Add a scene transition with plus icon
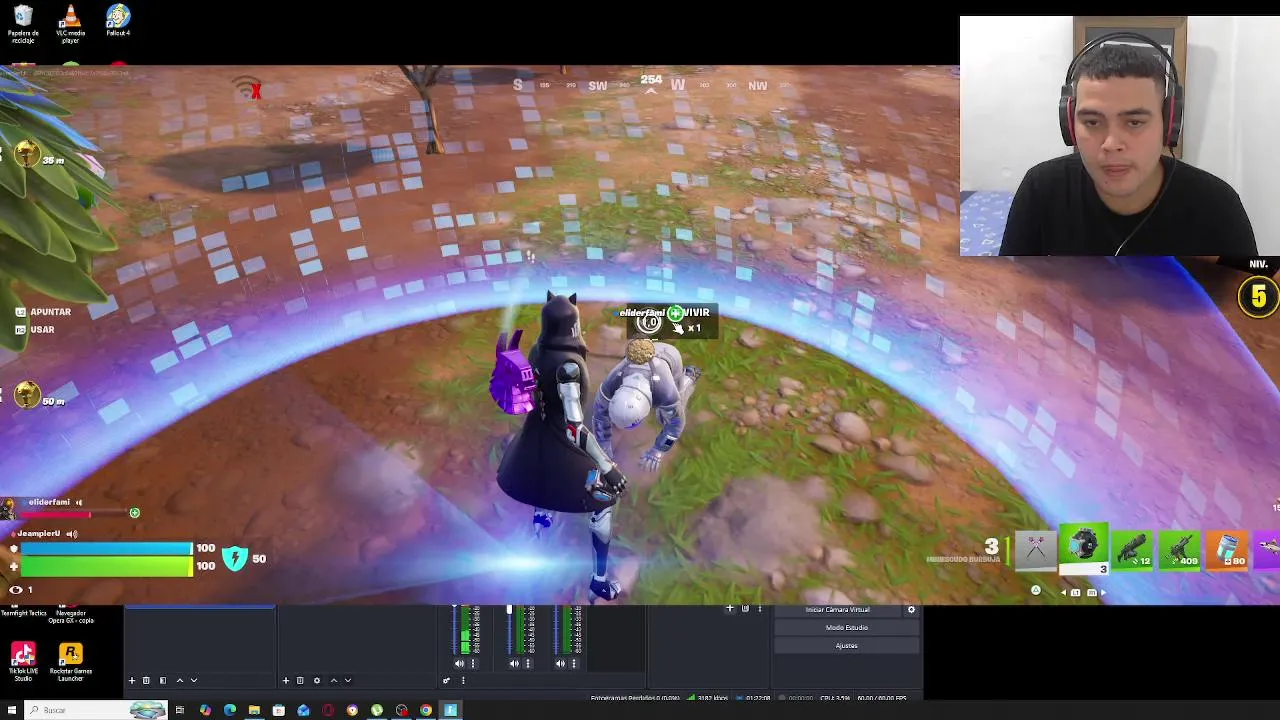 [729, 608]
